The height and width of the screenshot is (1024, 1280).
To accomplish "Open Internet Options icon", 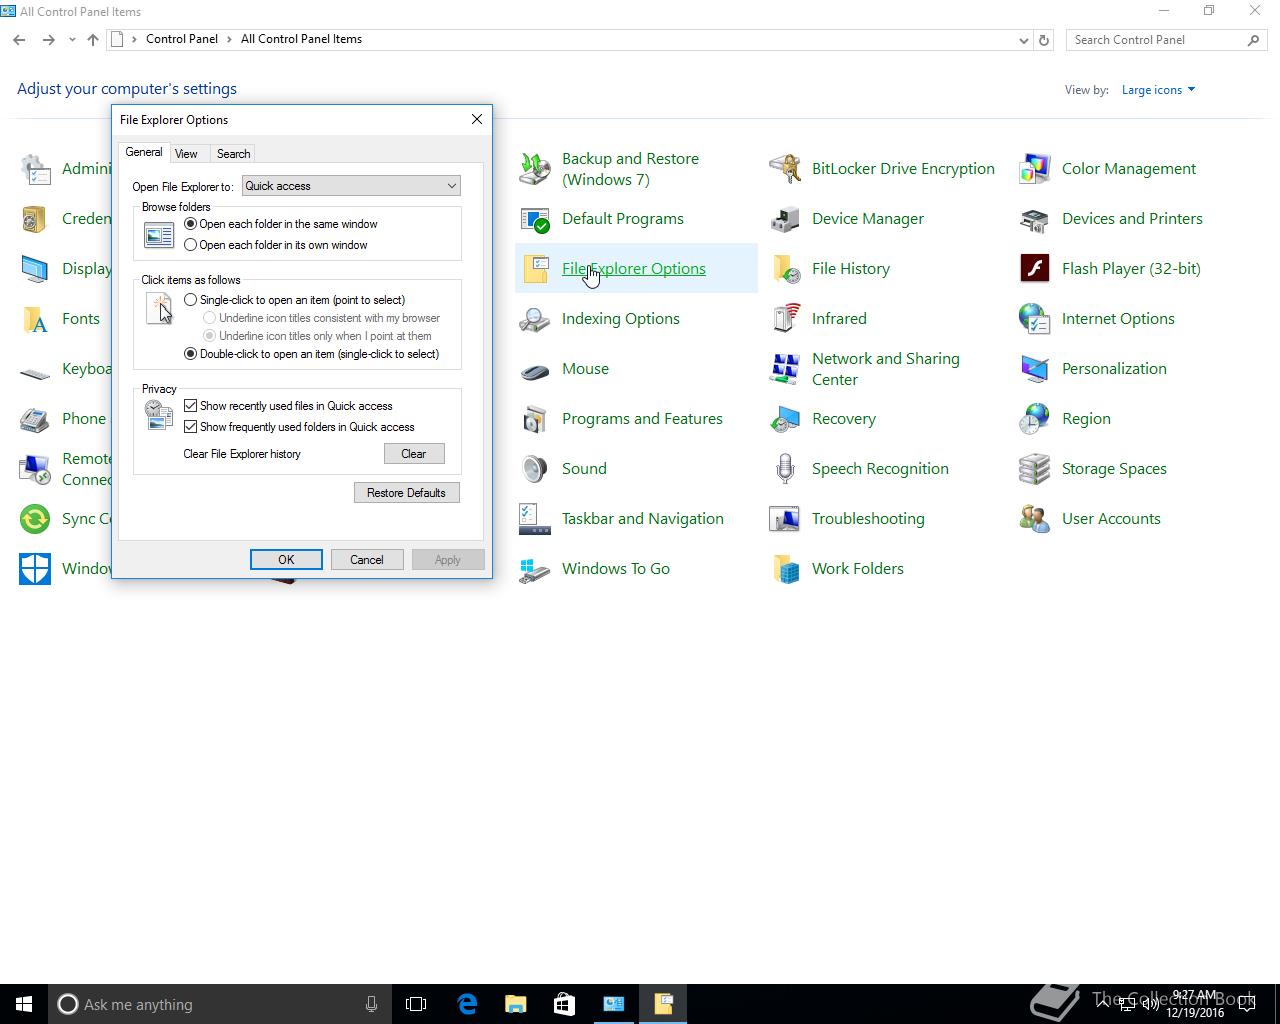I will [x=1035, y=319].
